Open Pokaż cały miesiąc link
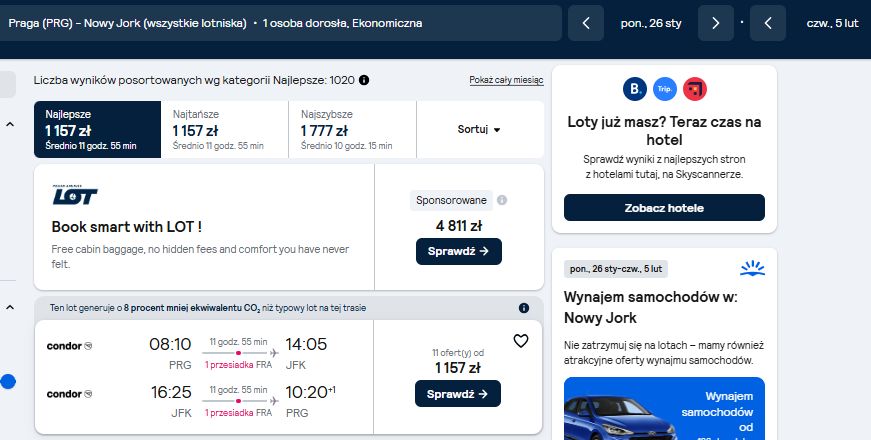This screenshot has height=440, width=871. (x=506, y=80)
